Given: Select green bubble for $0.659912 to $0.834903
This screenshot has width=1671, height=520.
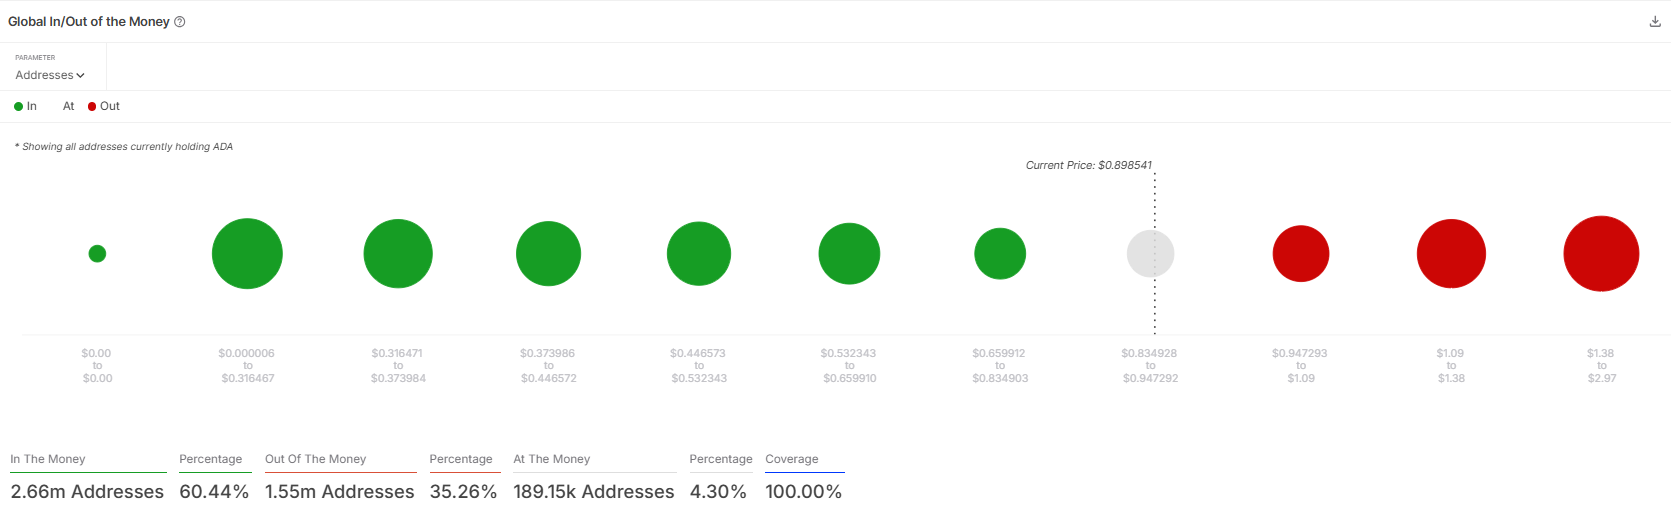Looking at the screenshot, I should (1000, 254).
